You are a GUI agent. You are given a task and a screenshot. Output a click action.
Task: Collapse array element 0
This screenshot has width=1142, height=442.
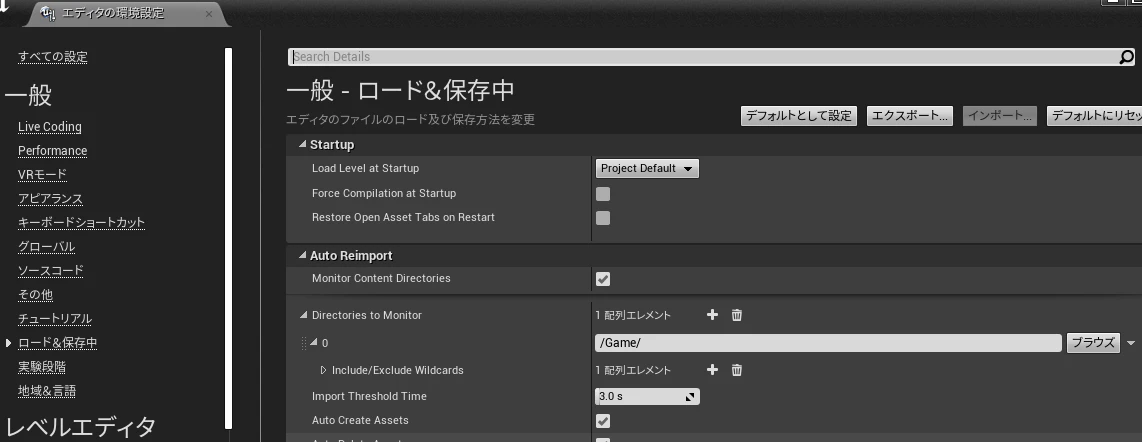tap(314, 342)
